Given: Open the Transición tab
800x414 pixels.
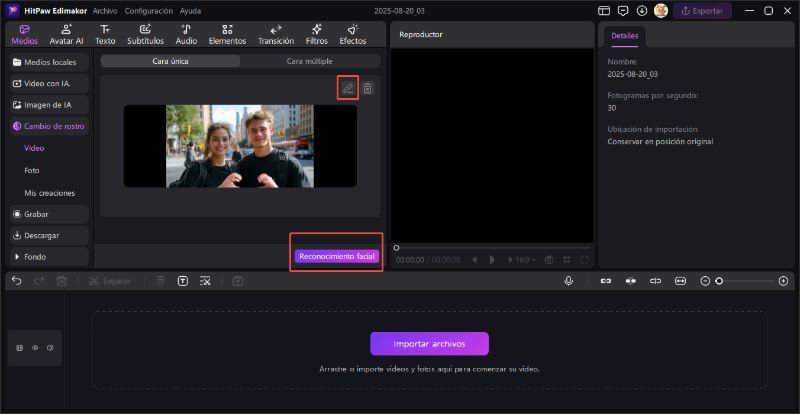Looking at the screenshot, I should point(276,35).
